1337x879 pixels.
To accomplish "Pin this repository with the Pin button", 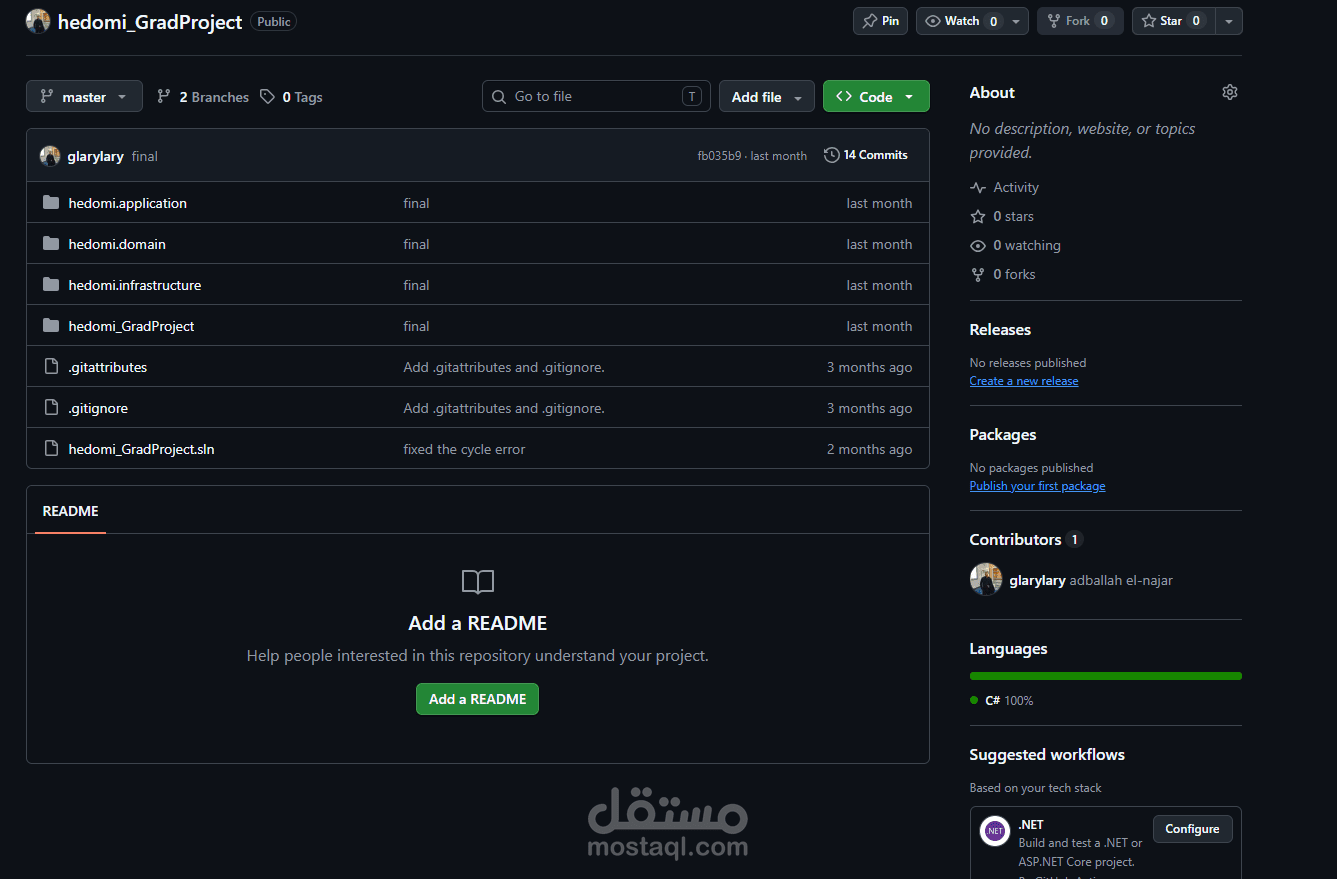I will [881, 21].
